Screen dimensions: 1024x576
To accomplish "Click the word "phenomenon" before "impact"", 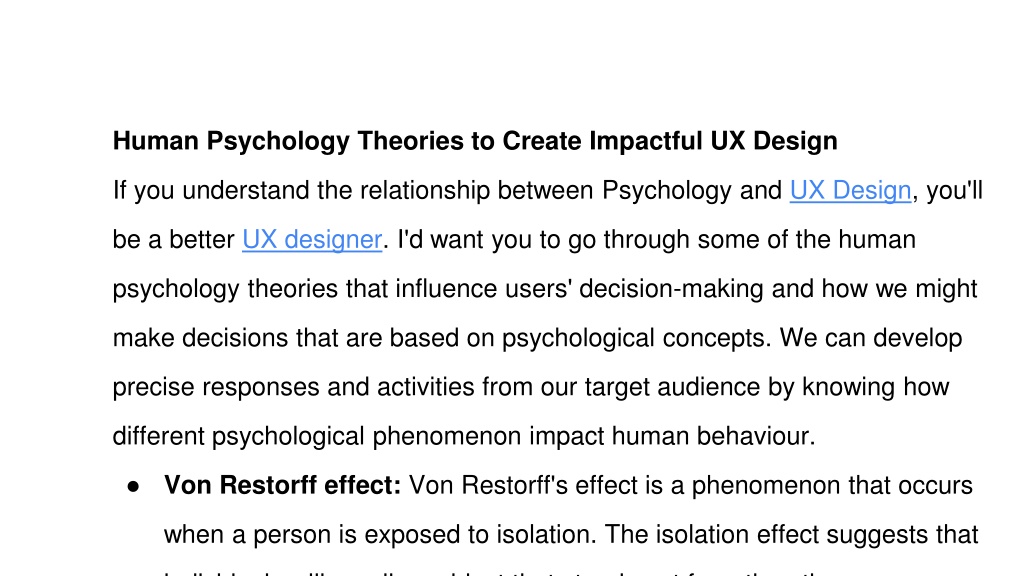I will (x=447, y=436).
